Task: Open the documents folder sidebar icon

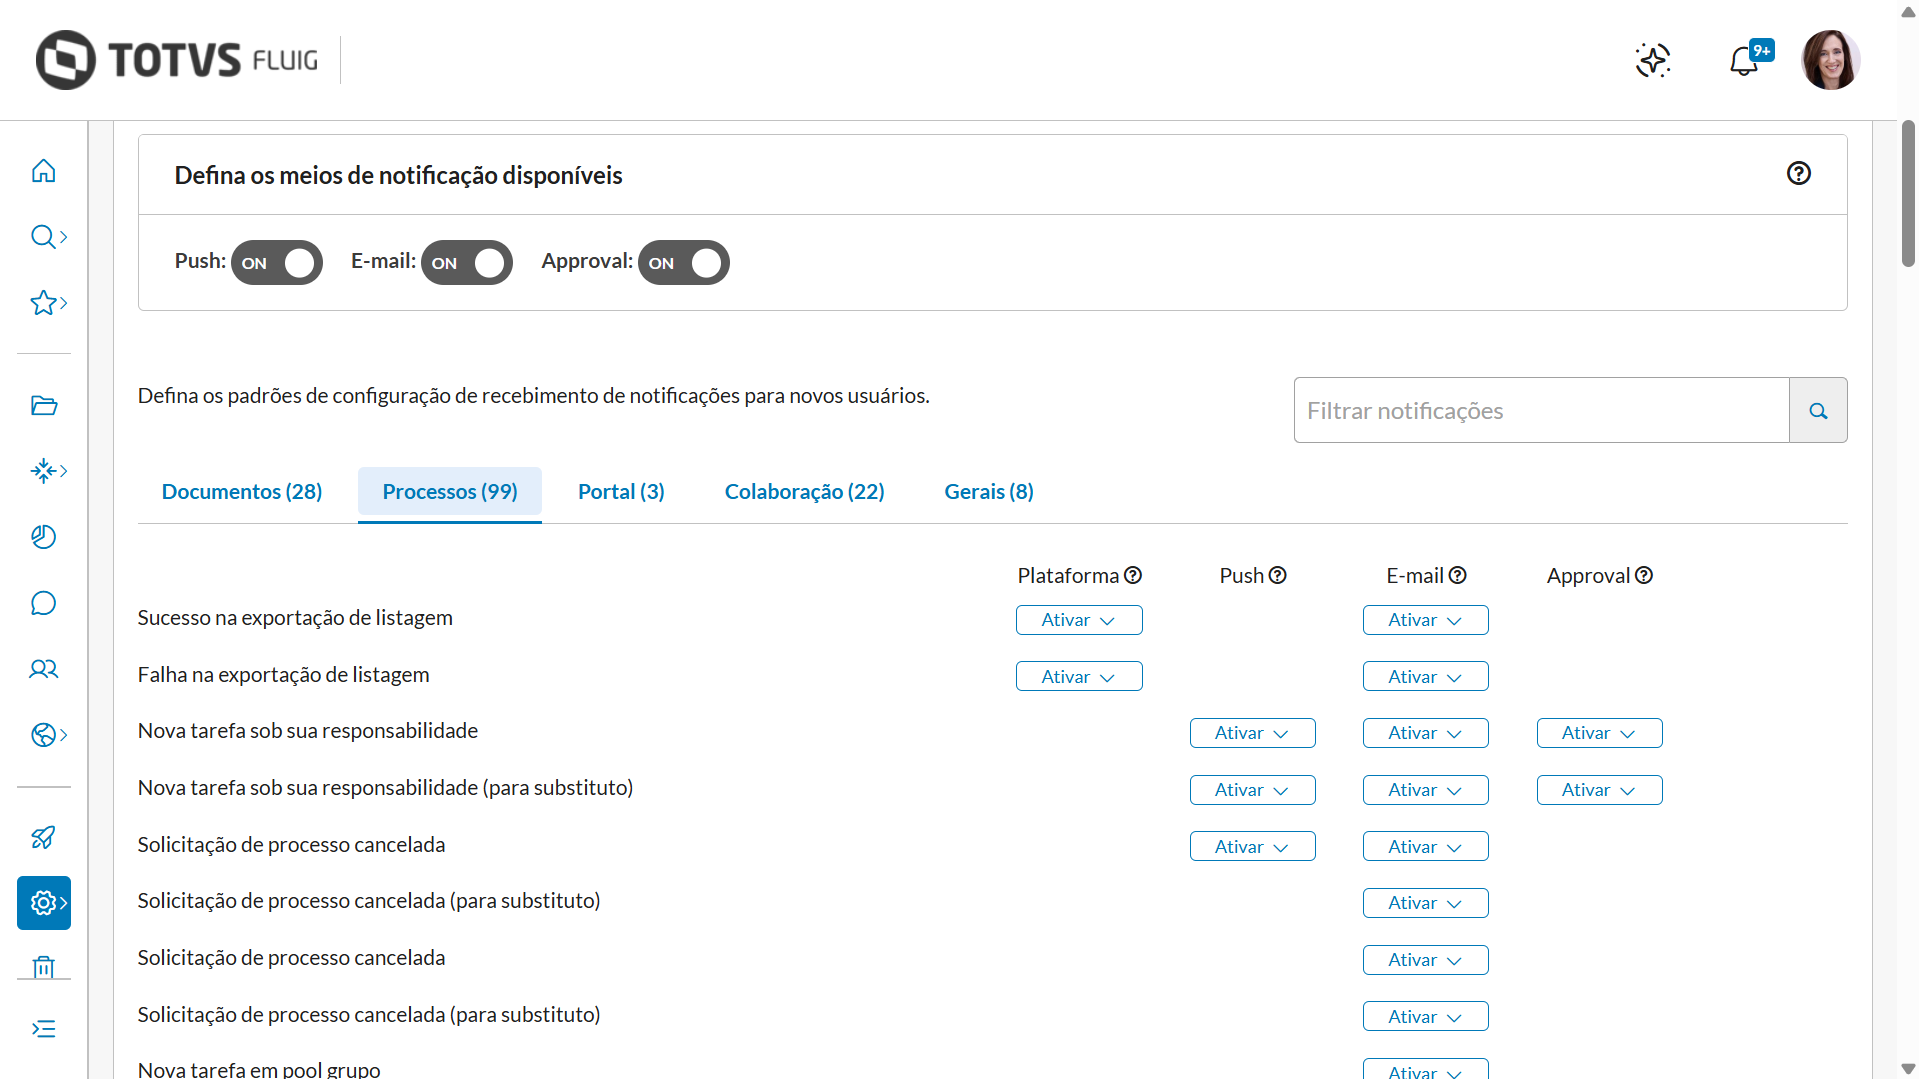Action: pyautogui.click(x=43, y=405)
